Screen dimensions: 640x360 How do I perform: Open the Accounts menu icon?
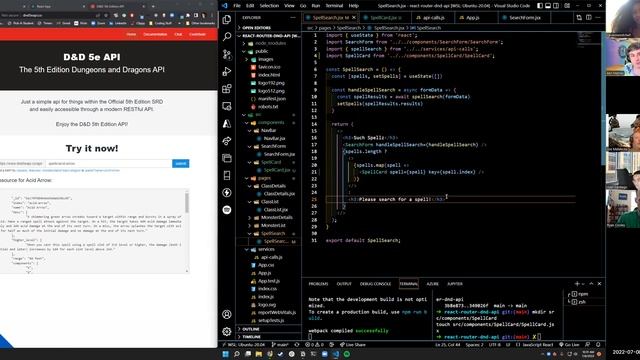click(x=227, y=314)
